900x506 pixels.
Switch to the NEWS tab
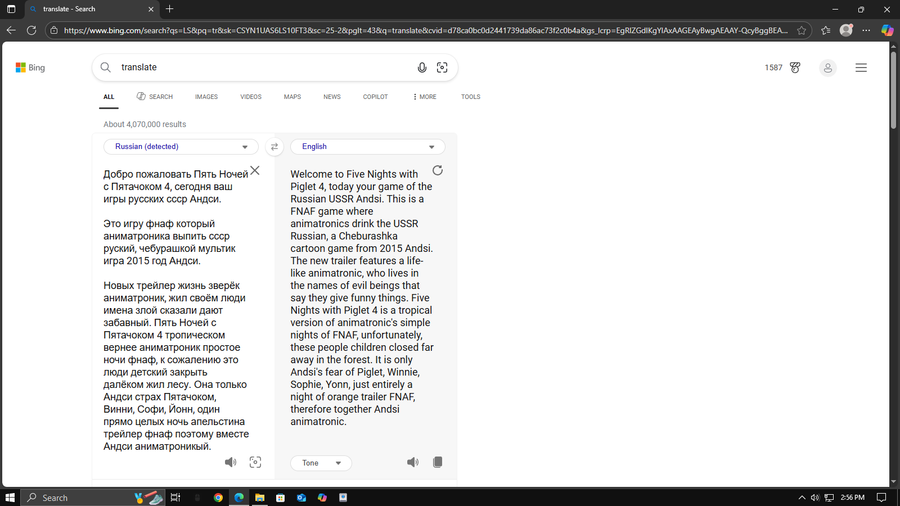click(332, 97)
